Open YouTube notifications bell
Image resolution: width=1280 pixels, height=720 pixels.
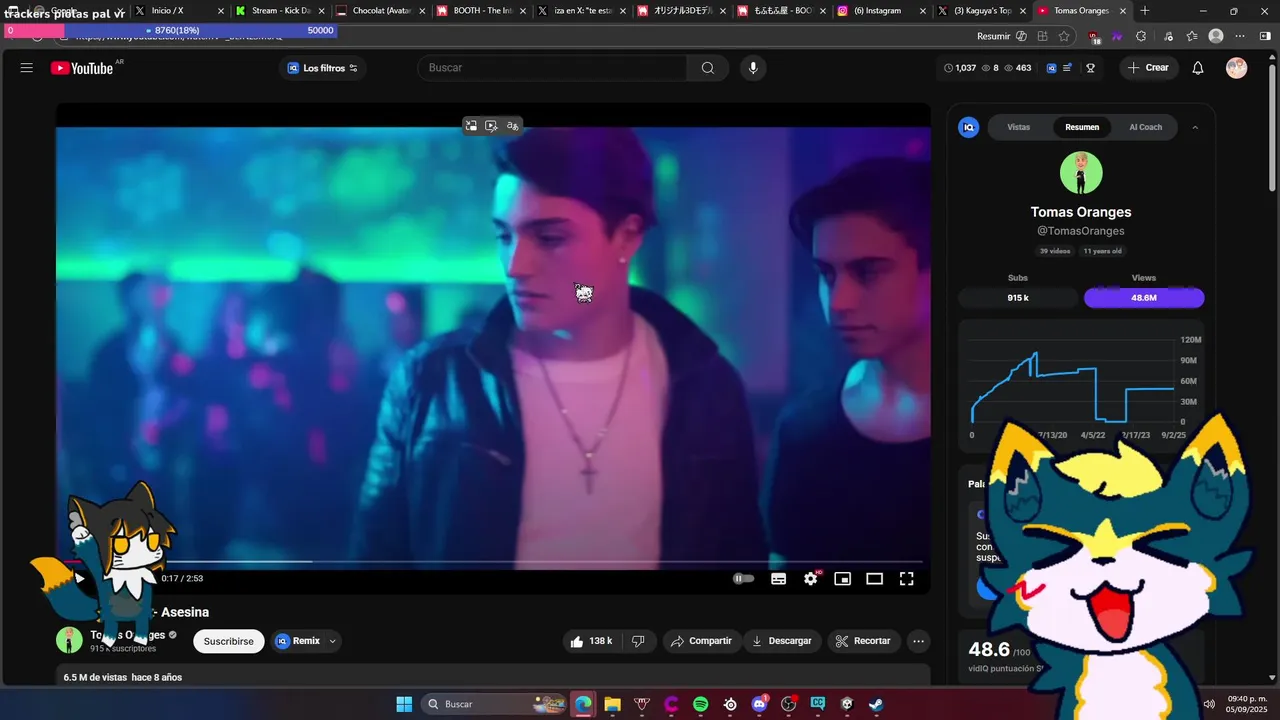coord(1198,68)
